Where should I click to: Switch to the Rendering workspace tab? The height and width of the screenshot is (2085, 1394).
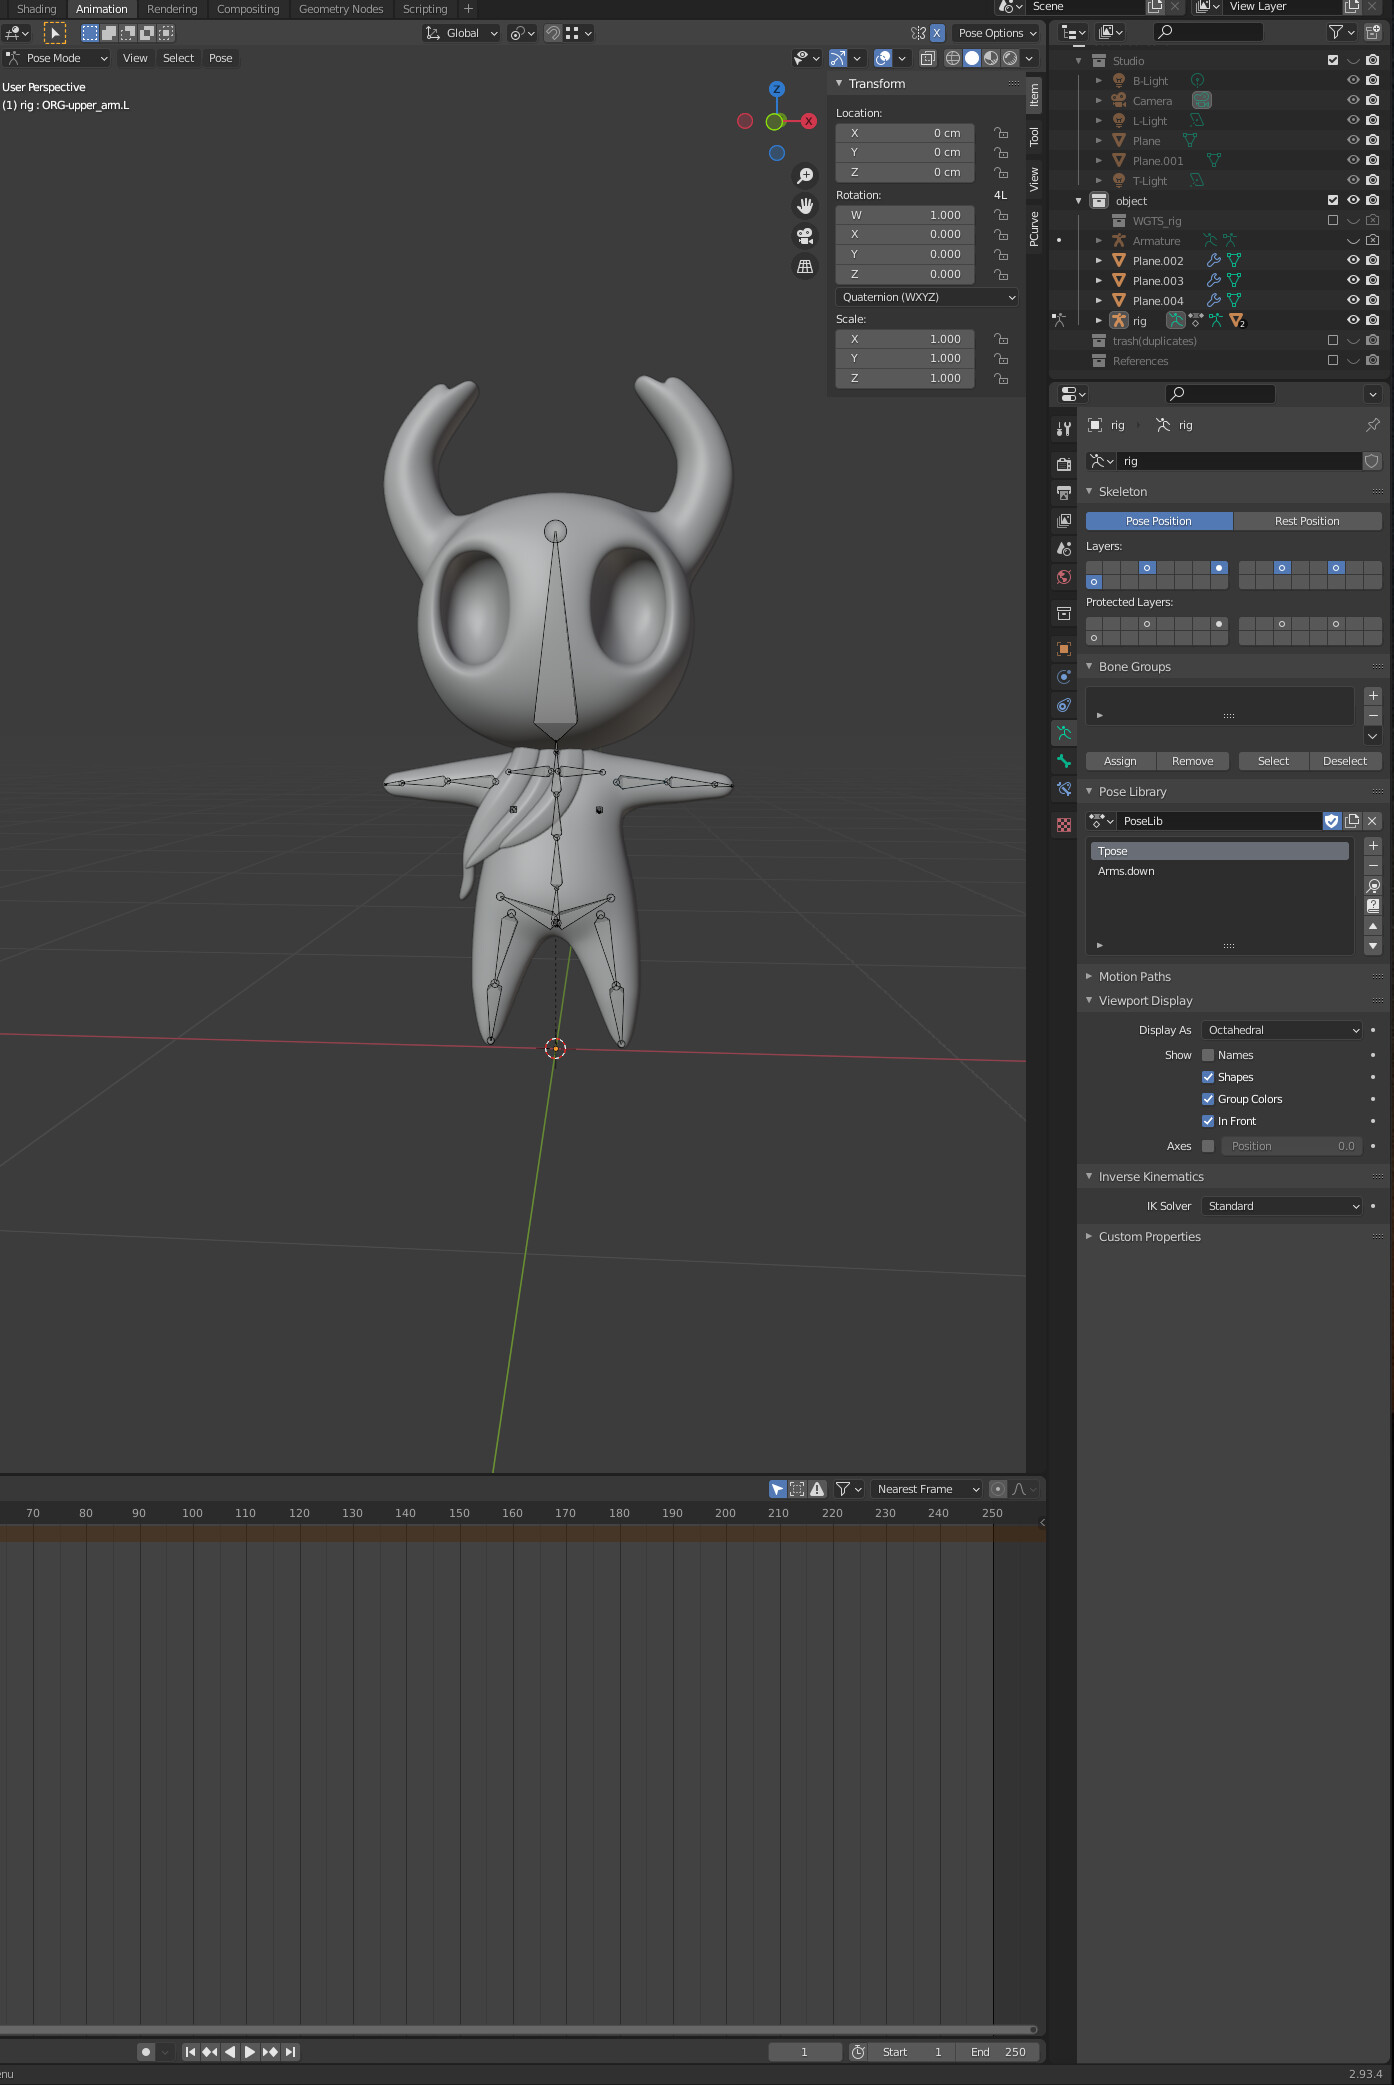click(x=172, y=9)
